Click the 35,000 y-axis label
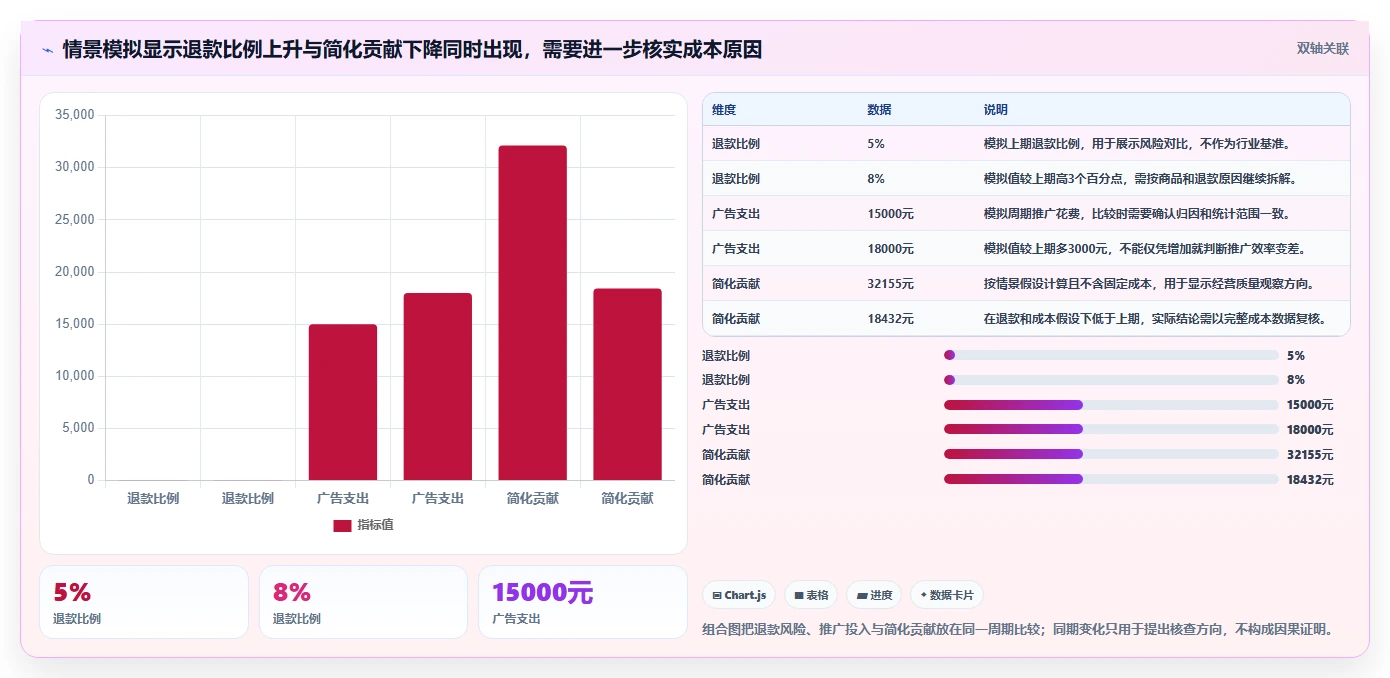This screenshot has width=1390, height=678. point(75,115)
